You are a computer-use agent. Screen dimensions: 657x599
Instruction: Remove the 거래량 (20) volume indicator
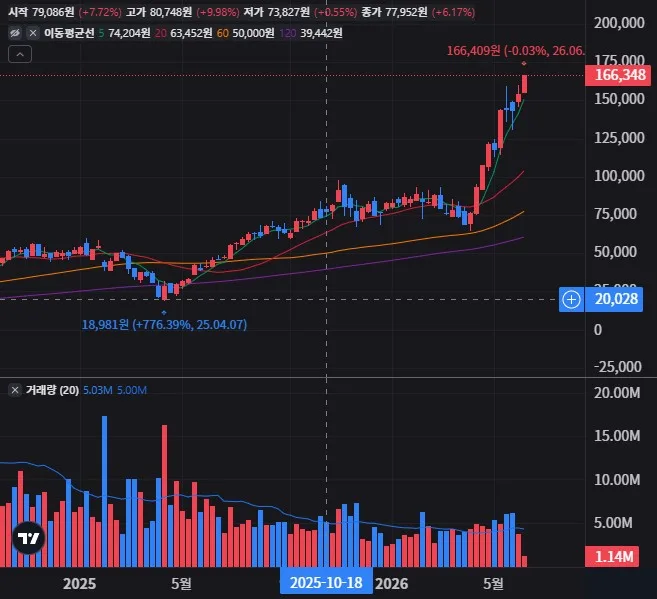tap(15, 390)
